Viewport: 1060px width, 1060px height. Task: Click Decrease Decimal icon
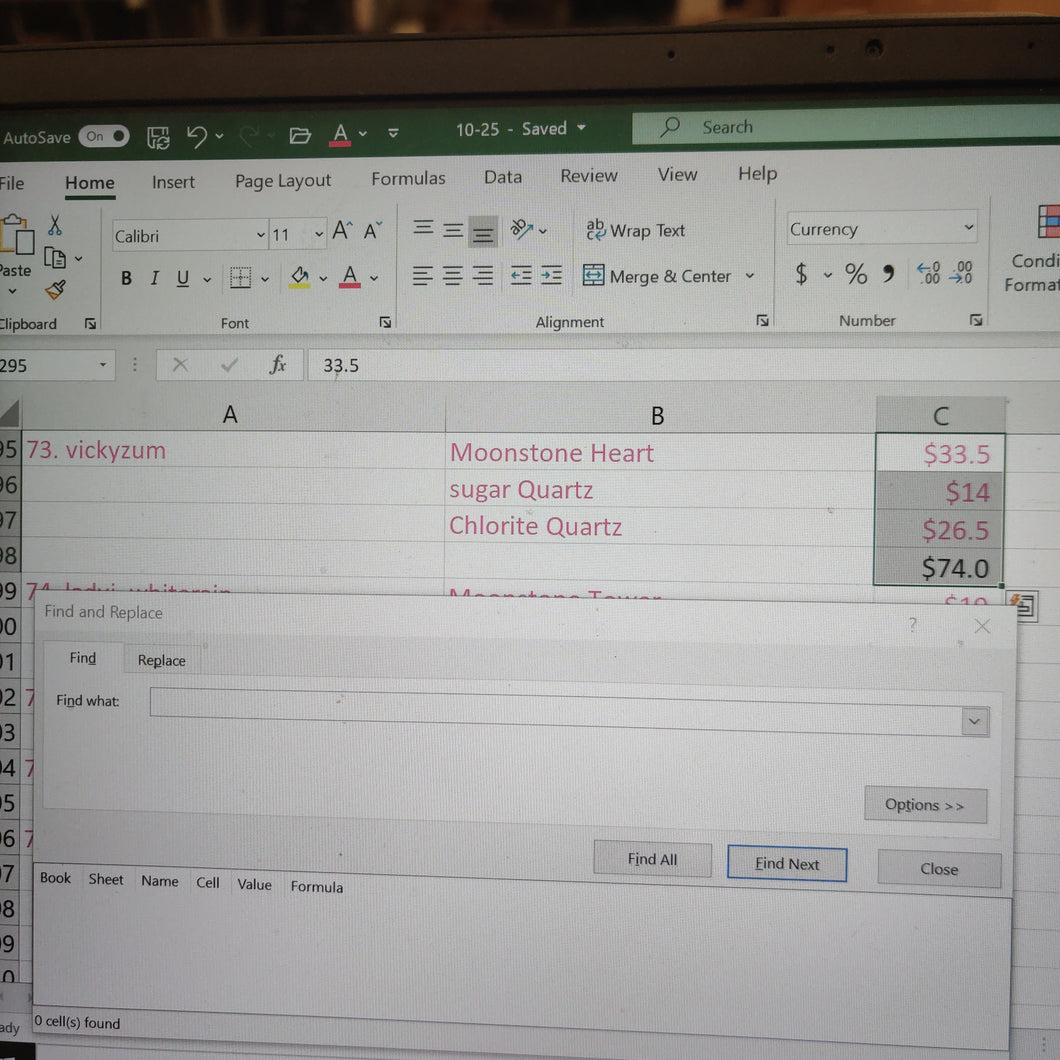point(961,272)
